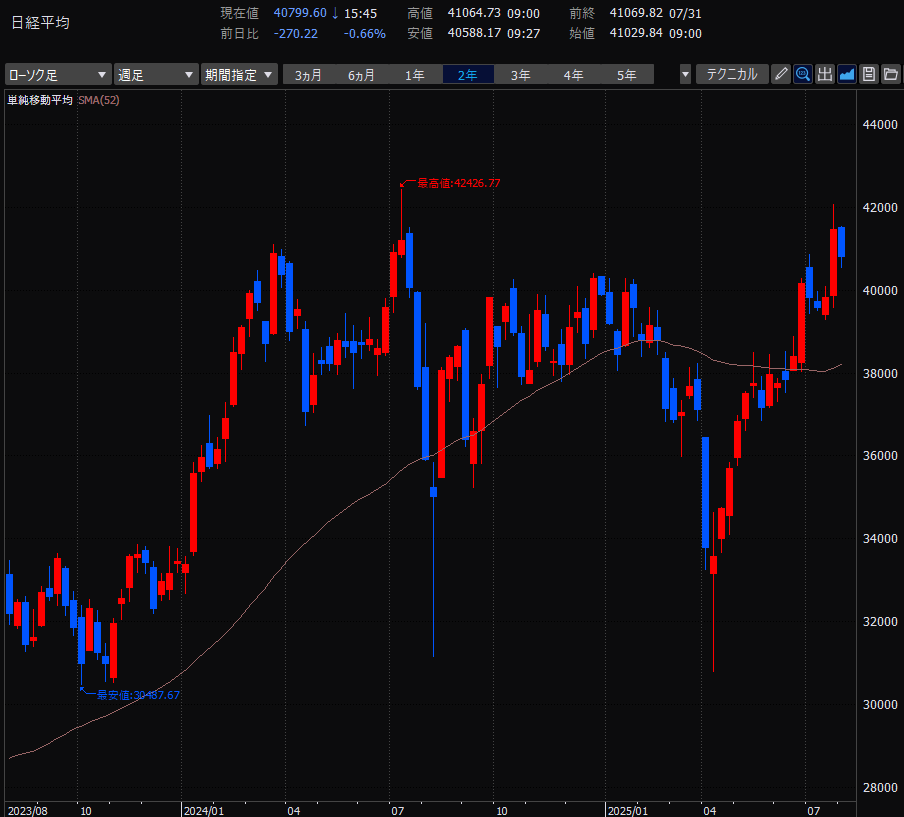Click the high value 41064.73
Image resolution: width=904 pixels, height=817 pixels.
tap(474, 13)
